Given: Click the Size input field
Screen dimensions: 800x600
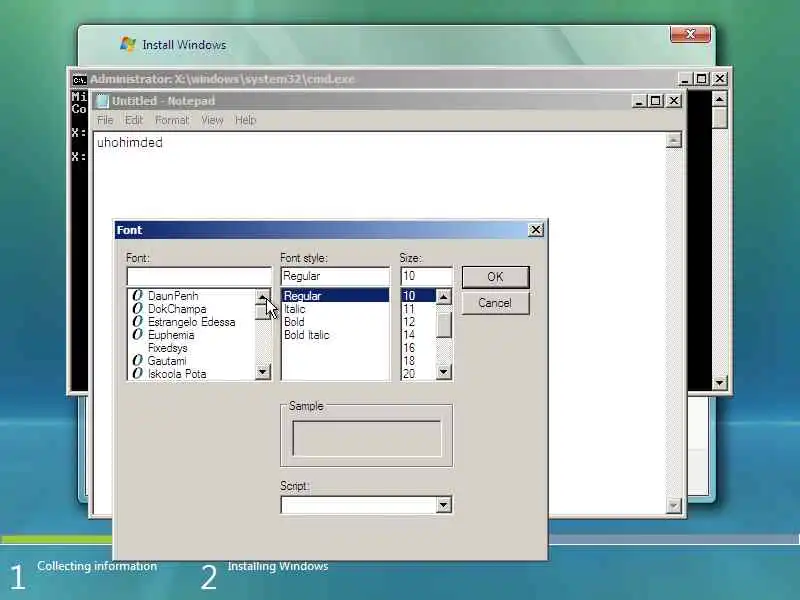Looking at the screenshot, I should point(427,277).
